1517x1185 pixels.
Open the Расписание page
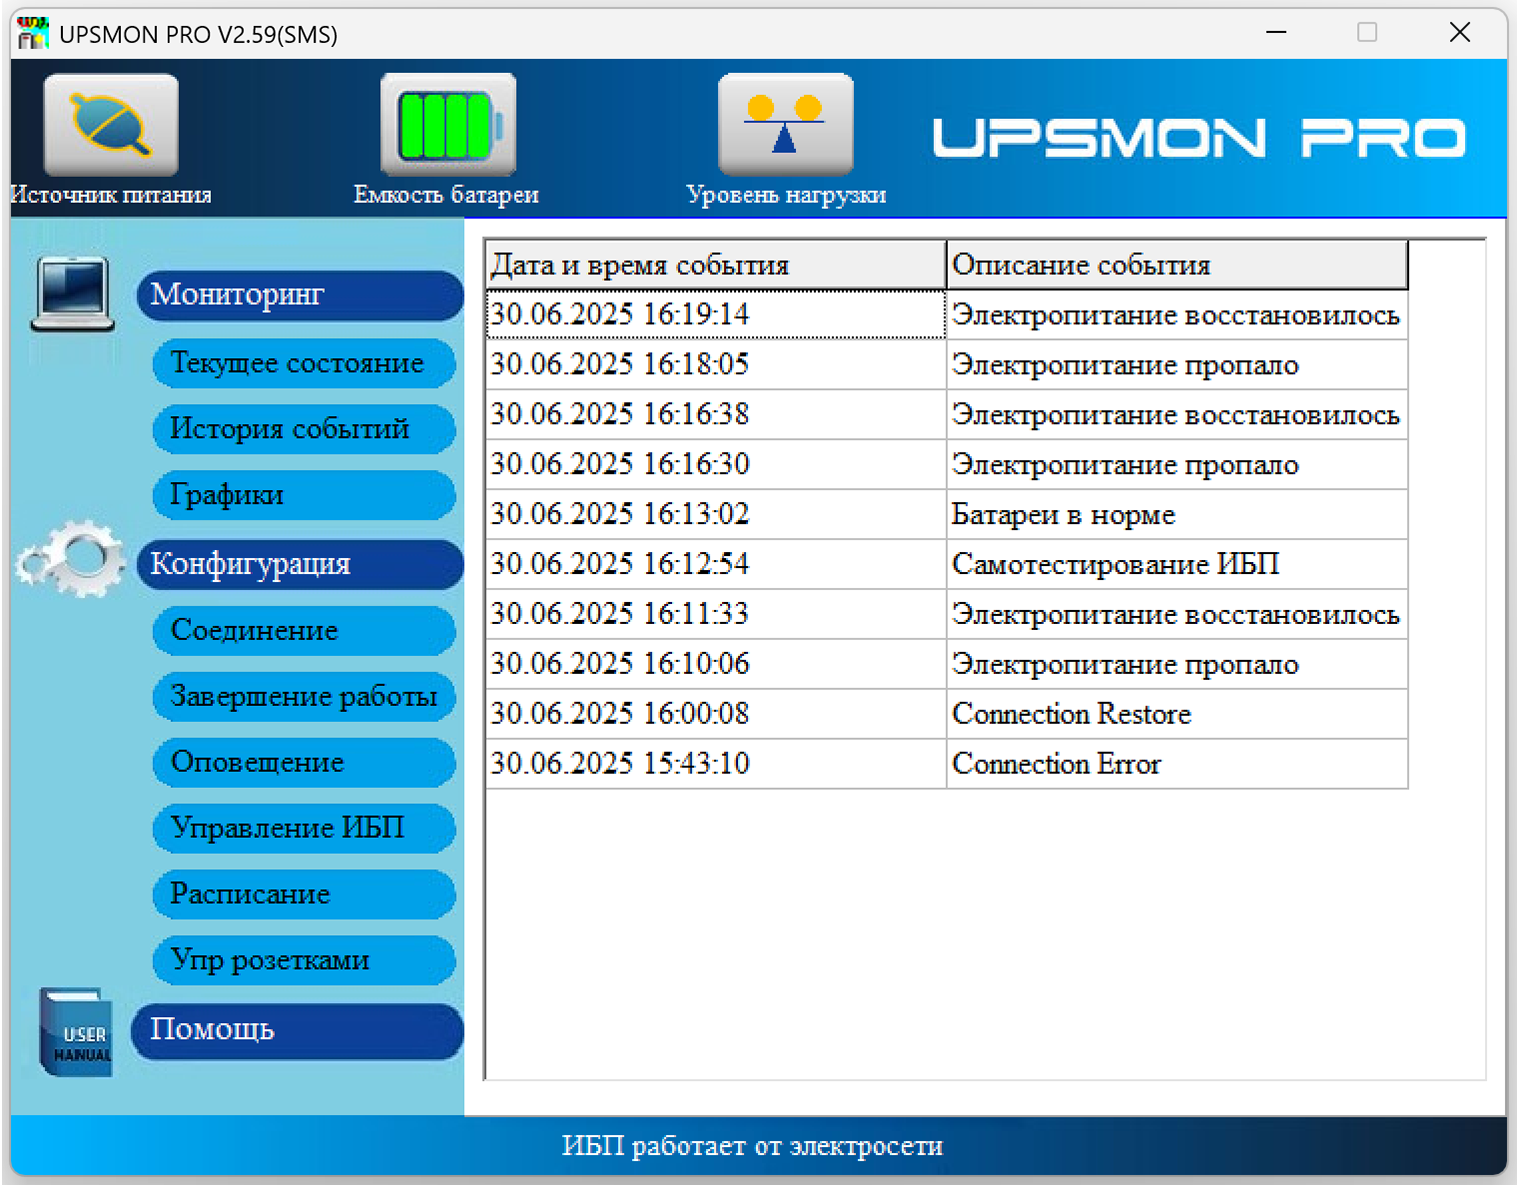tap(304, 895)
